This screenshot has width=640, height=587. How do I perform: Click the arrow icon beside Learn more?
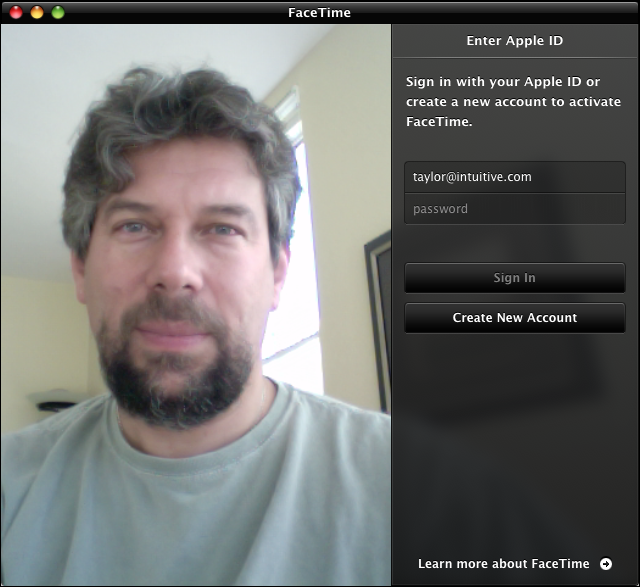click(x=606, y=564)
